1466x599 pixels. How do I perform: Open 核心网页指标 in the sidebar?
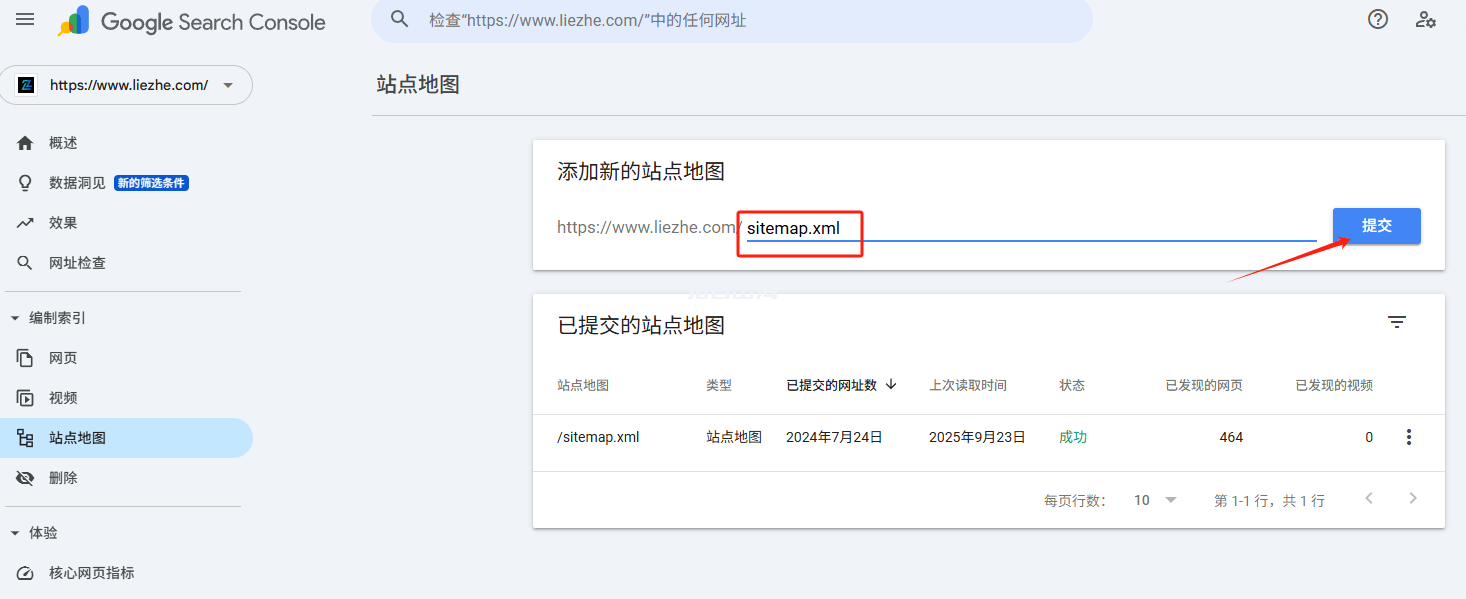(x=126, y=573)
